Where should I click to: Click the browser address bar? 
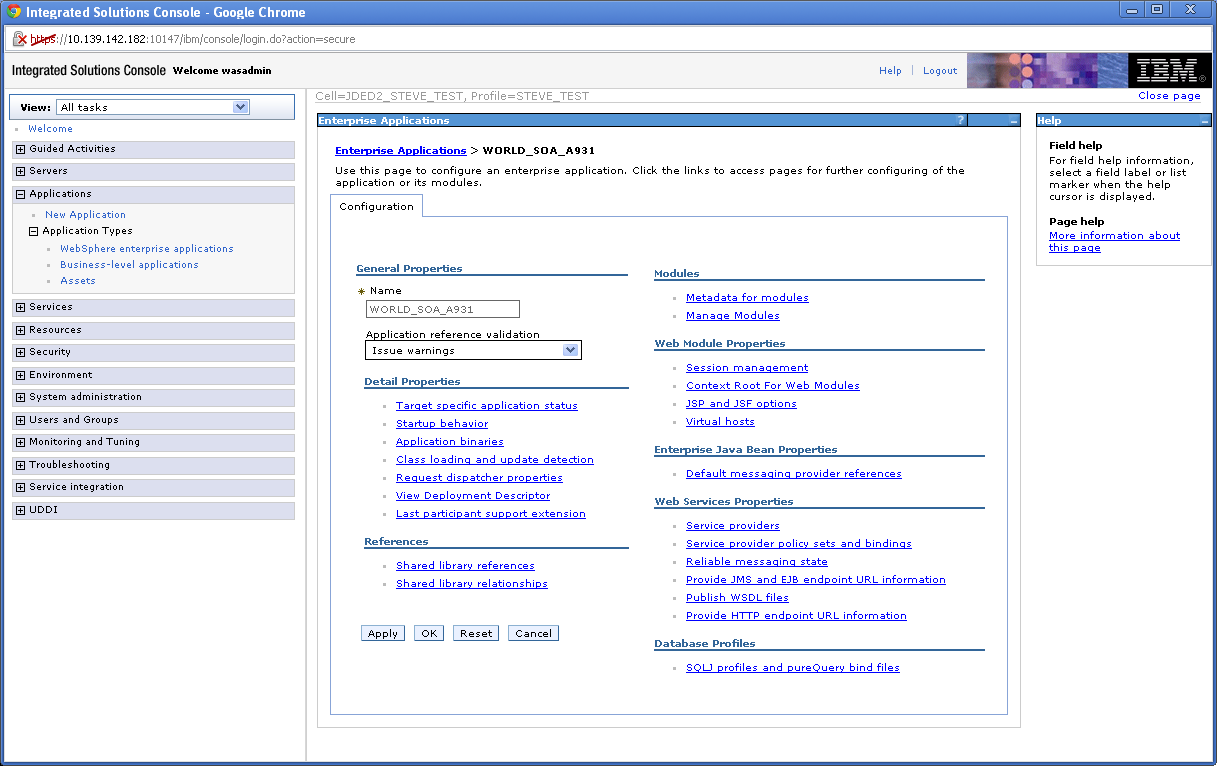coord(608,39)
